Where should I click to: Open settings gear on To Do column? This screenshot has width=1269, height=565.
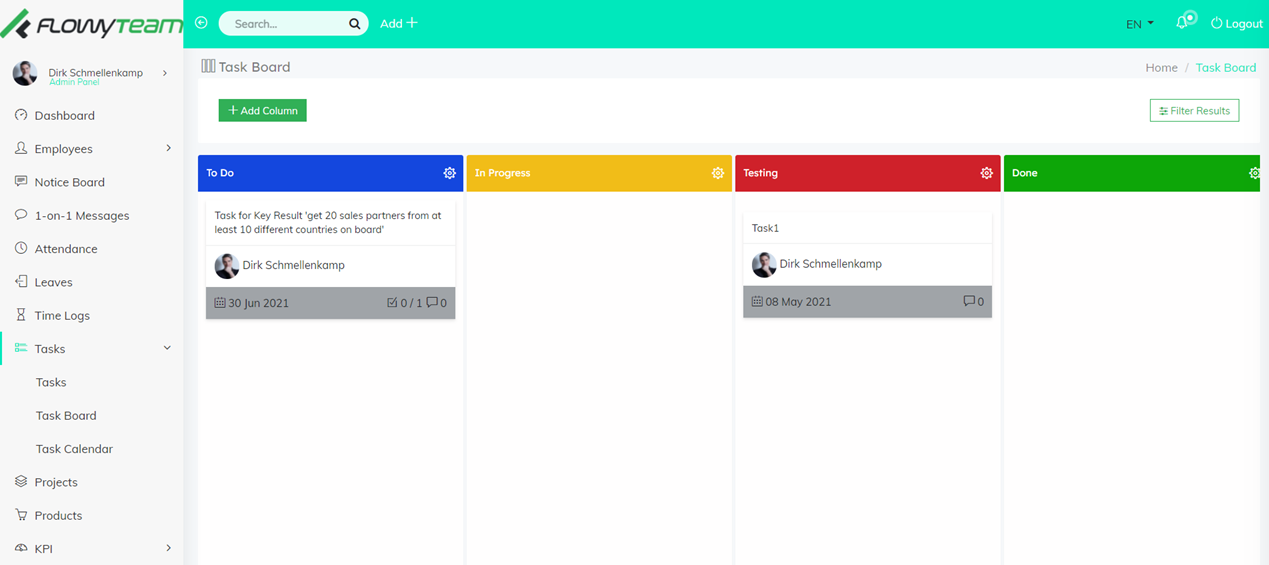click(449, 173)
